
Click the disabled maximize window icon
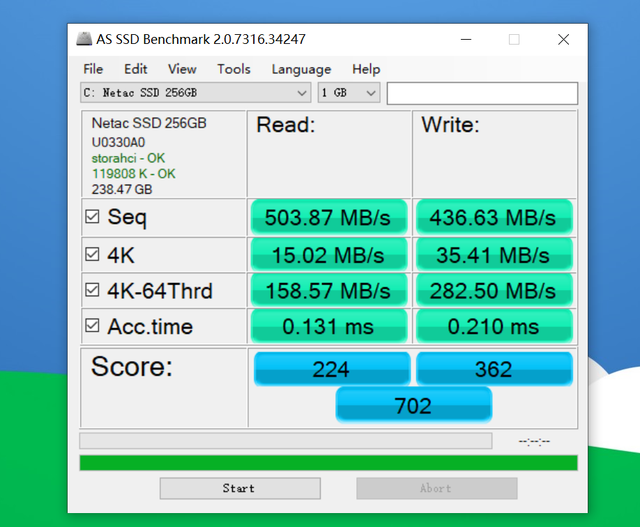(514, 40)
